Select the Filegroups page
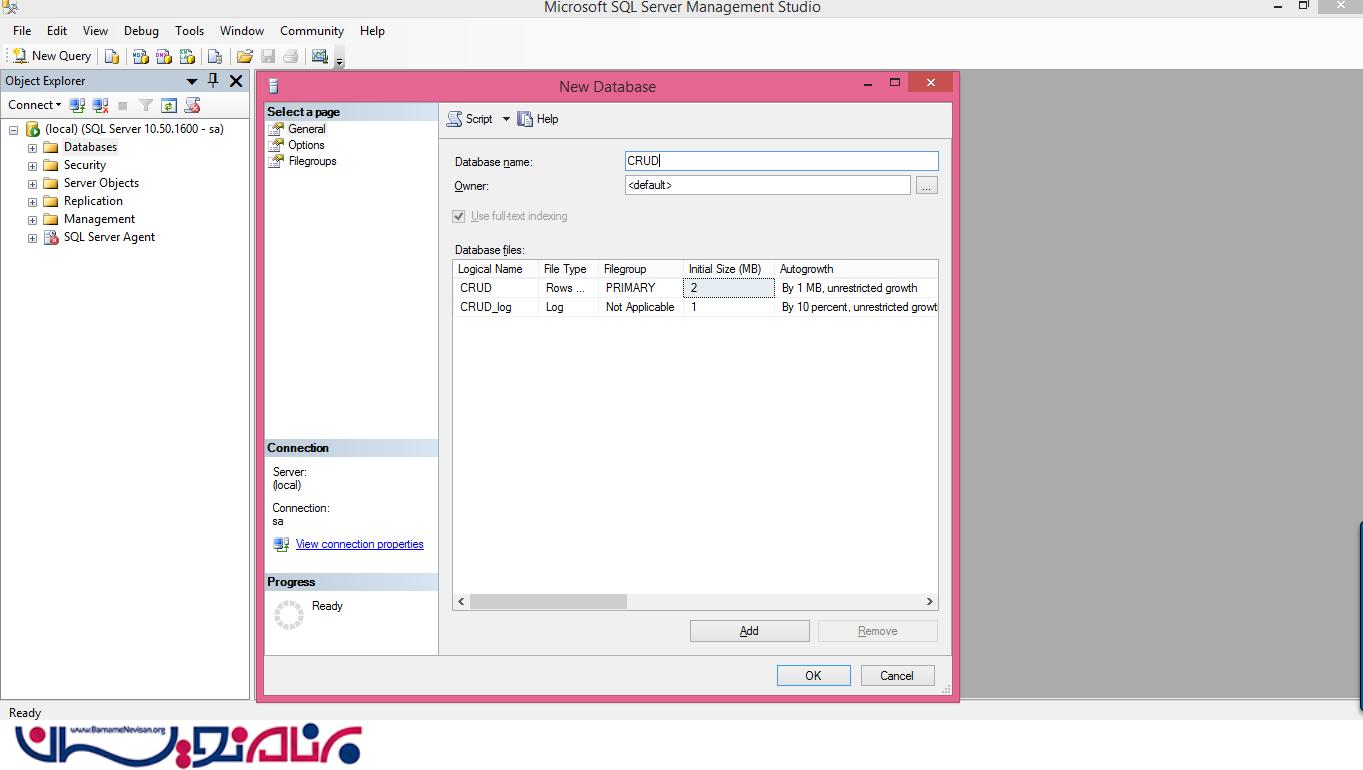Screen dimensions: 1363x770 click(312, 161)
